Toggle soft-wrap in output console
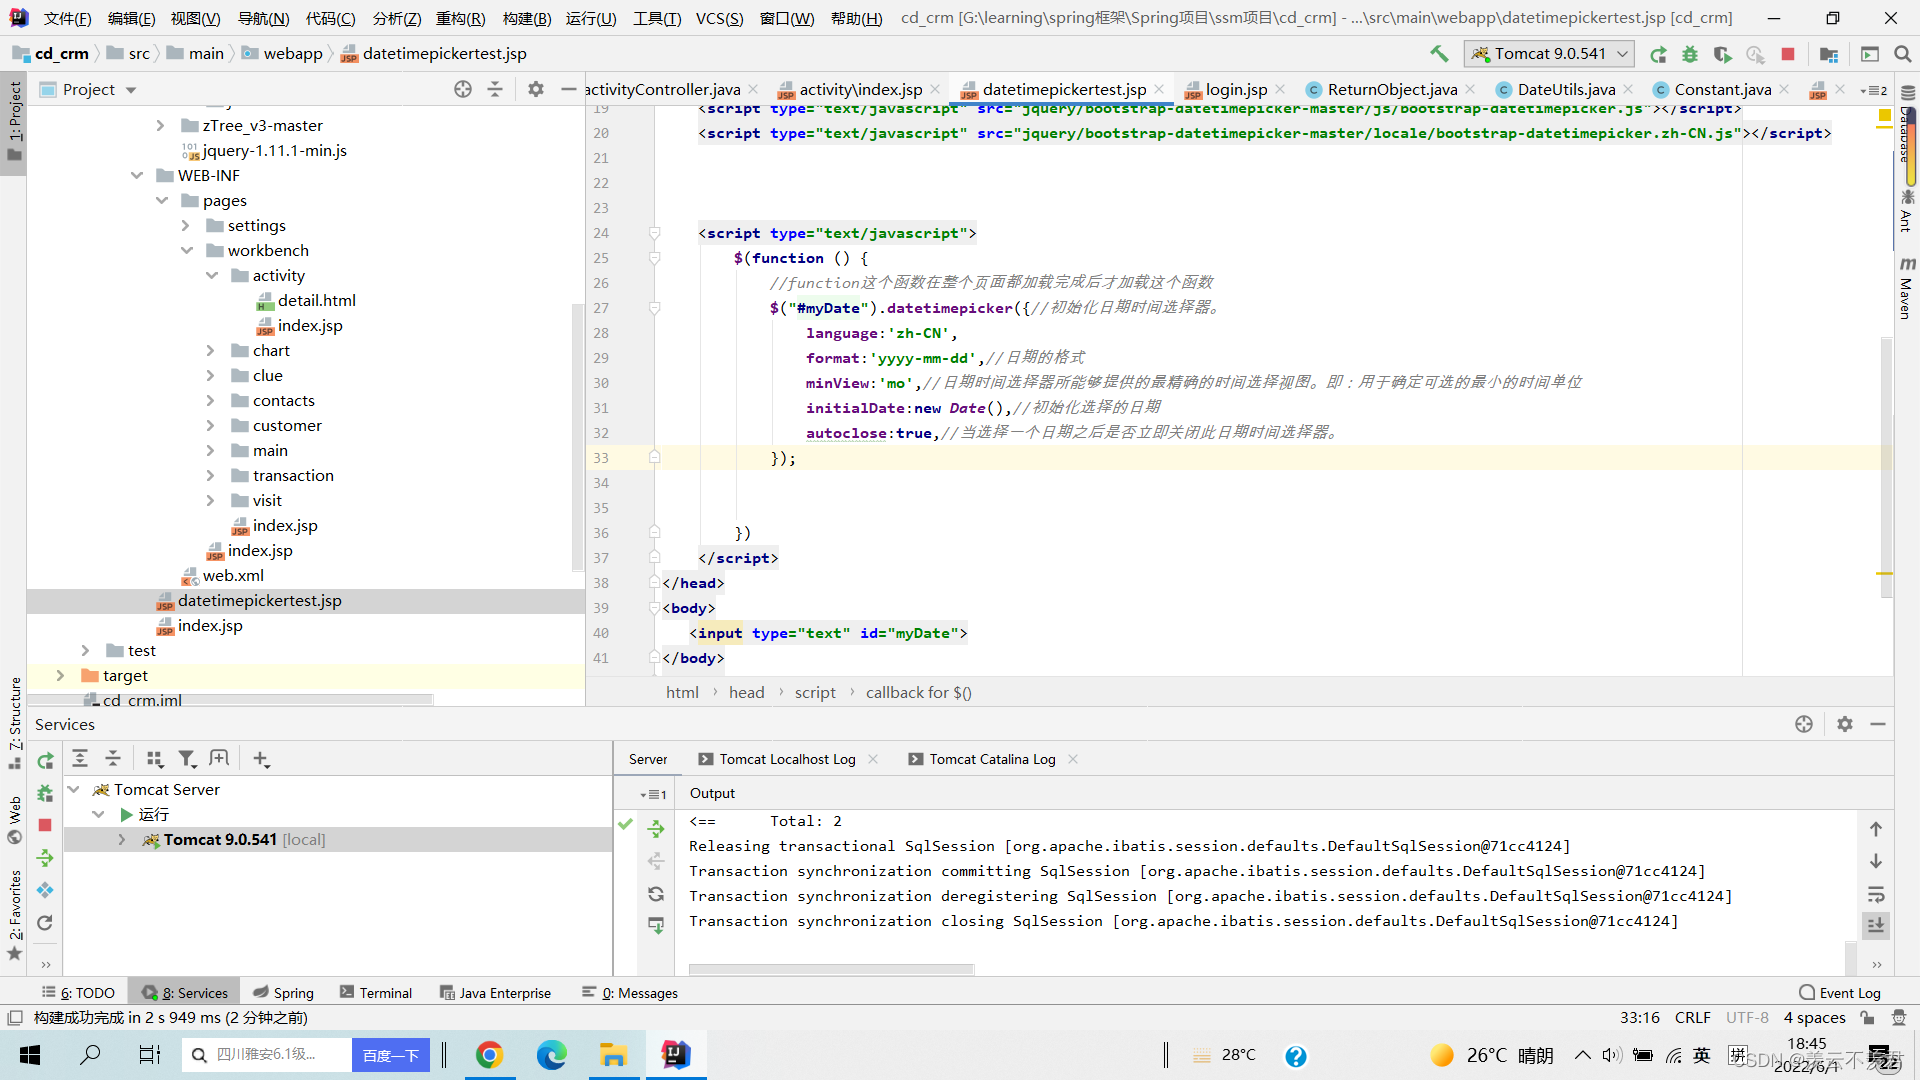This screenshot has width=1920, height=1080. pos(1876,894)
